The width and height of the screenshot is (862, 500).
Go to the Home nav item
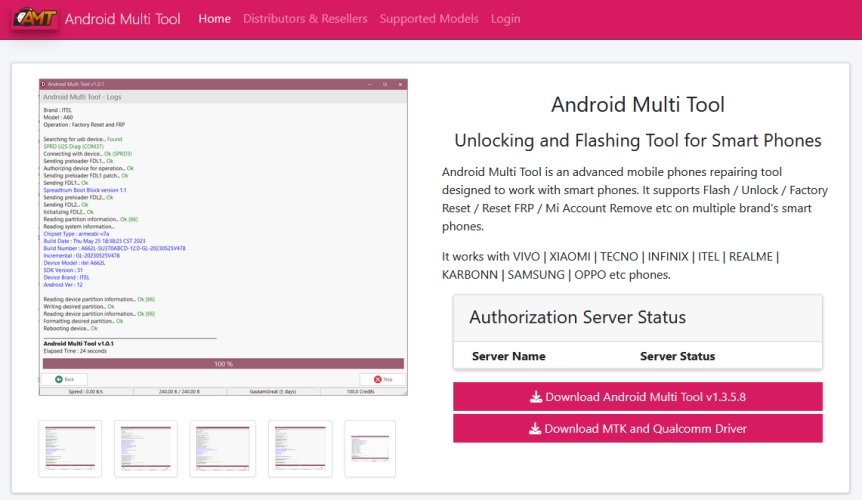click(214, 19)
